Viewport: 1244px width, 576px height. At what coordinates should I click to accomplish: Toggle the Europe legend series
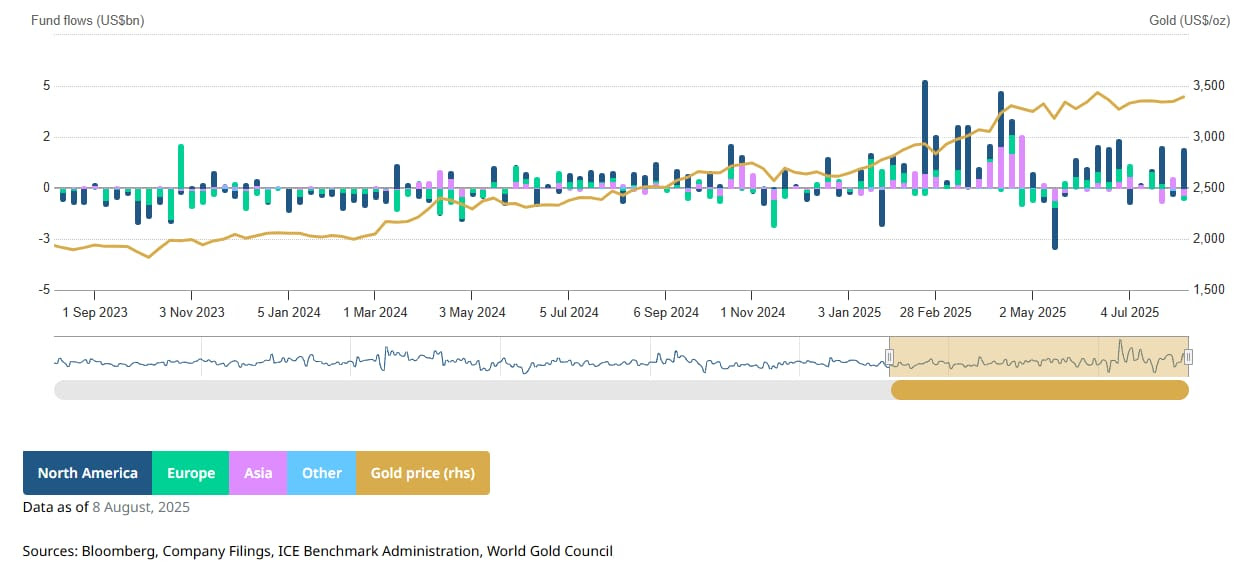(191, 473)
